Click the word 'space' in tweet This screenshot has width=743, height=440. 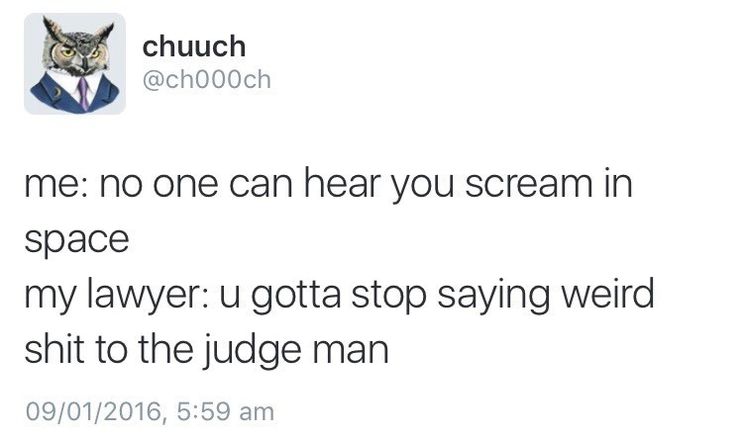77,240
